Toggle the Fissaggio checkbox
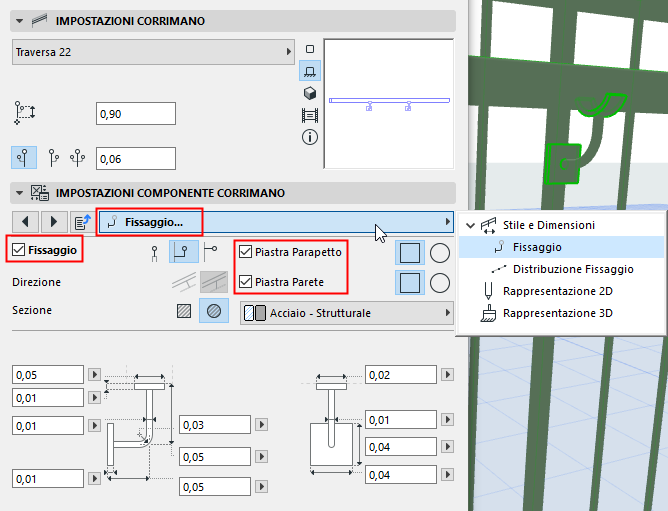 18,250
